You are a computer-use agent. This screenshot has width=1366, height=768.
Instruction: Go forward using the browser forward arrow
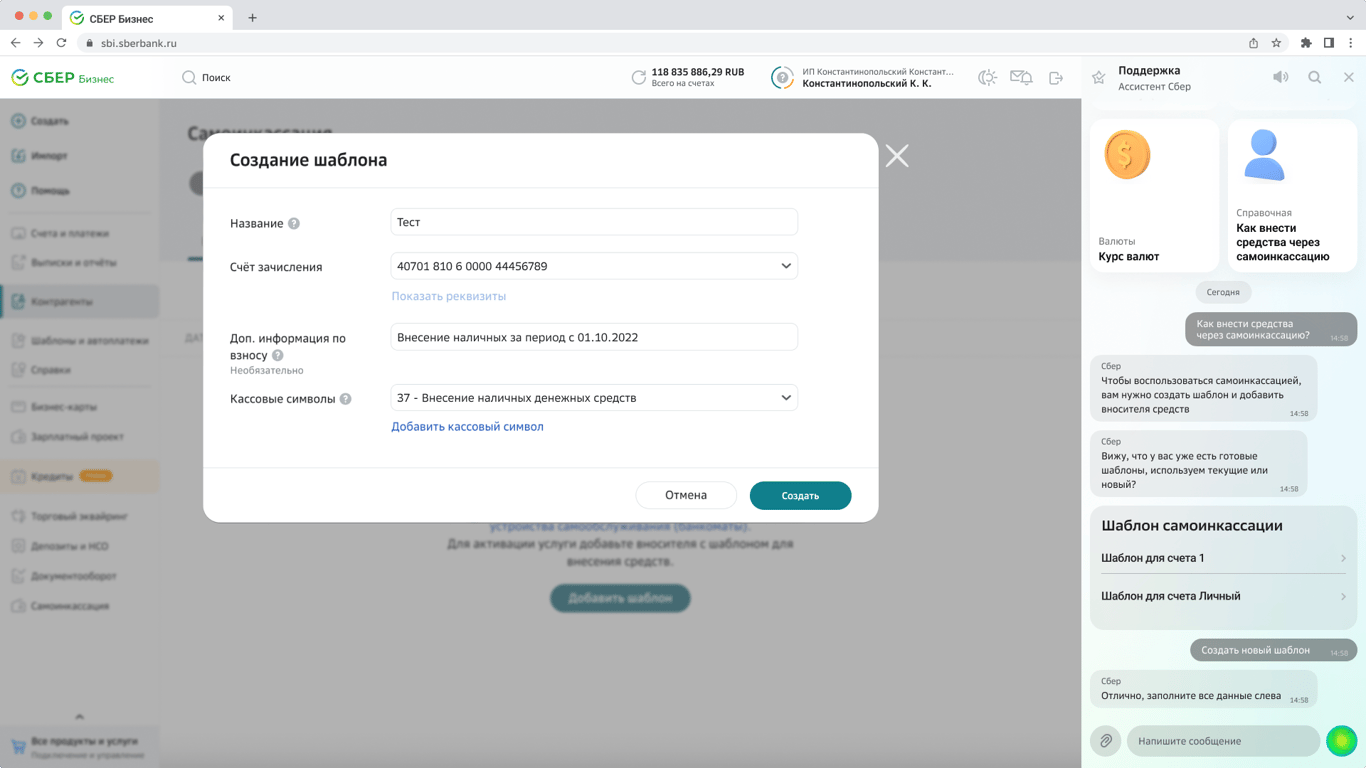click(x=38, y=43)
